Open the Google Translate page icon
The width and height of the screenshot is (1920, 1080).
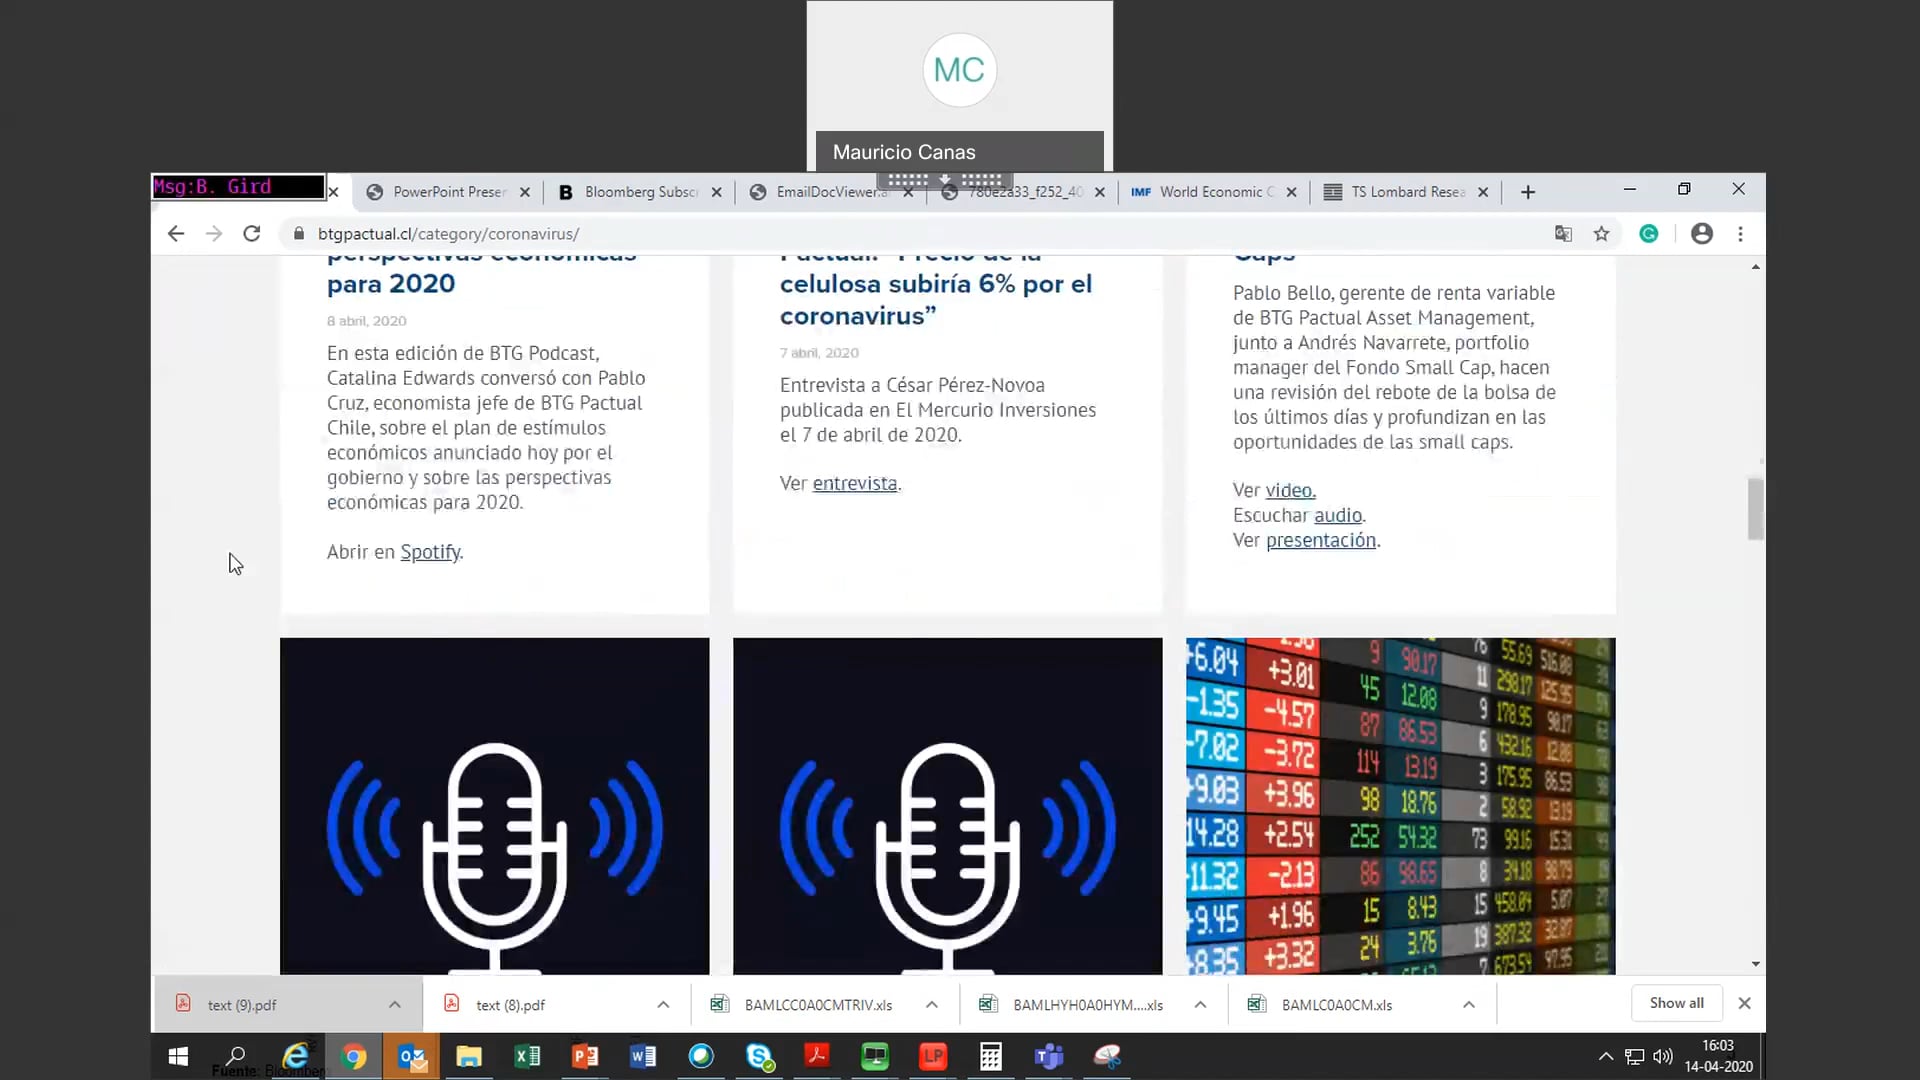pyautogui.click(x=1563, y=234)
